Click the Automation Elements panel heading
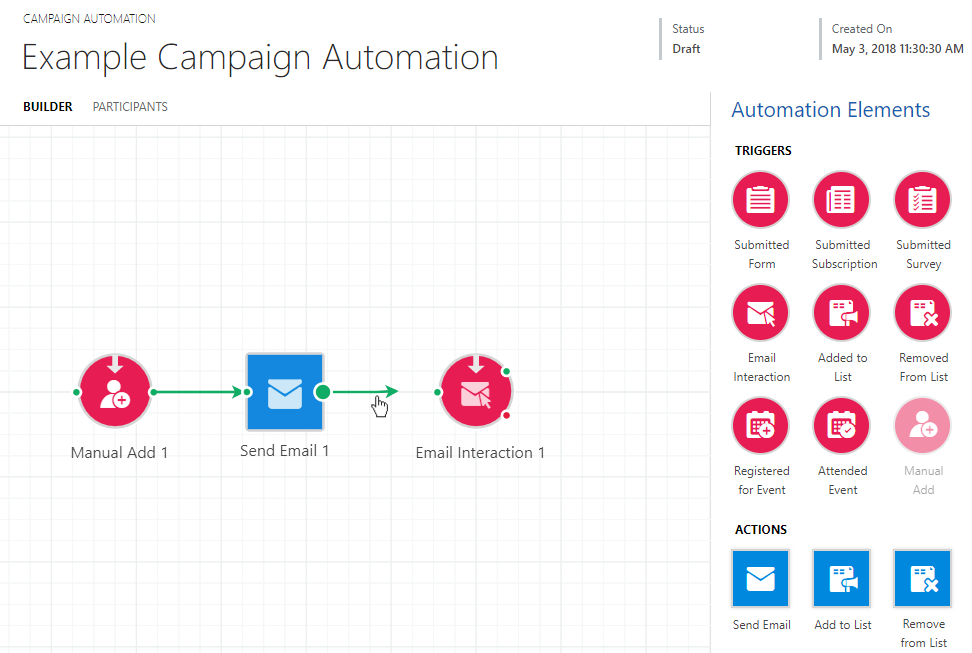This screenshot has height=653, width=972. tap(831, 110)
